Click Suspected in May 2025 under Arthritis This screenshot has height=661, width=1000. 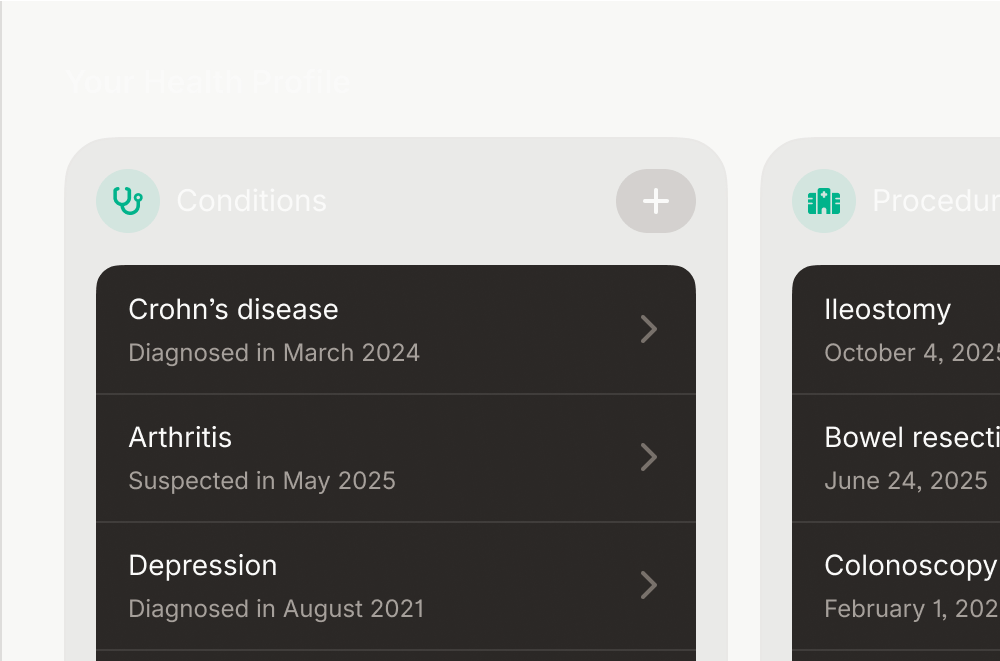(x=262, y=480)
